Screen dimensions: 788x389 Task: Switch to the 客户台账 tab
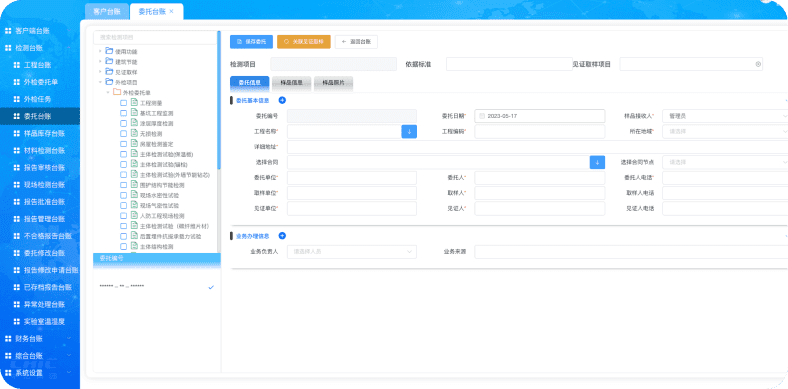coord(107,11)
